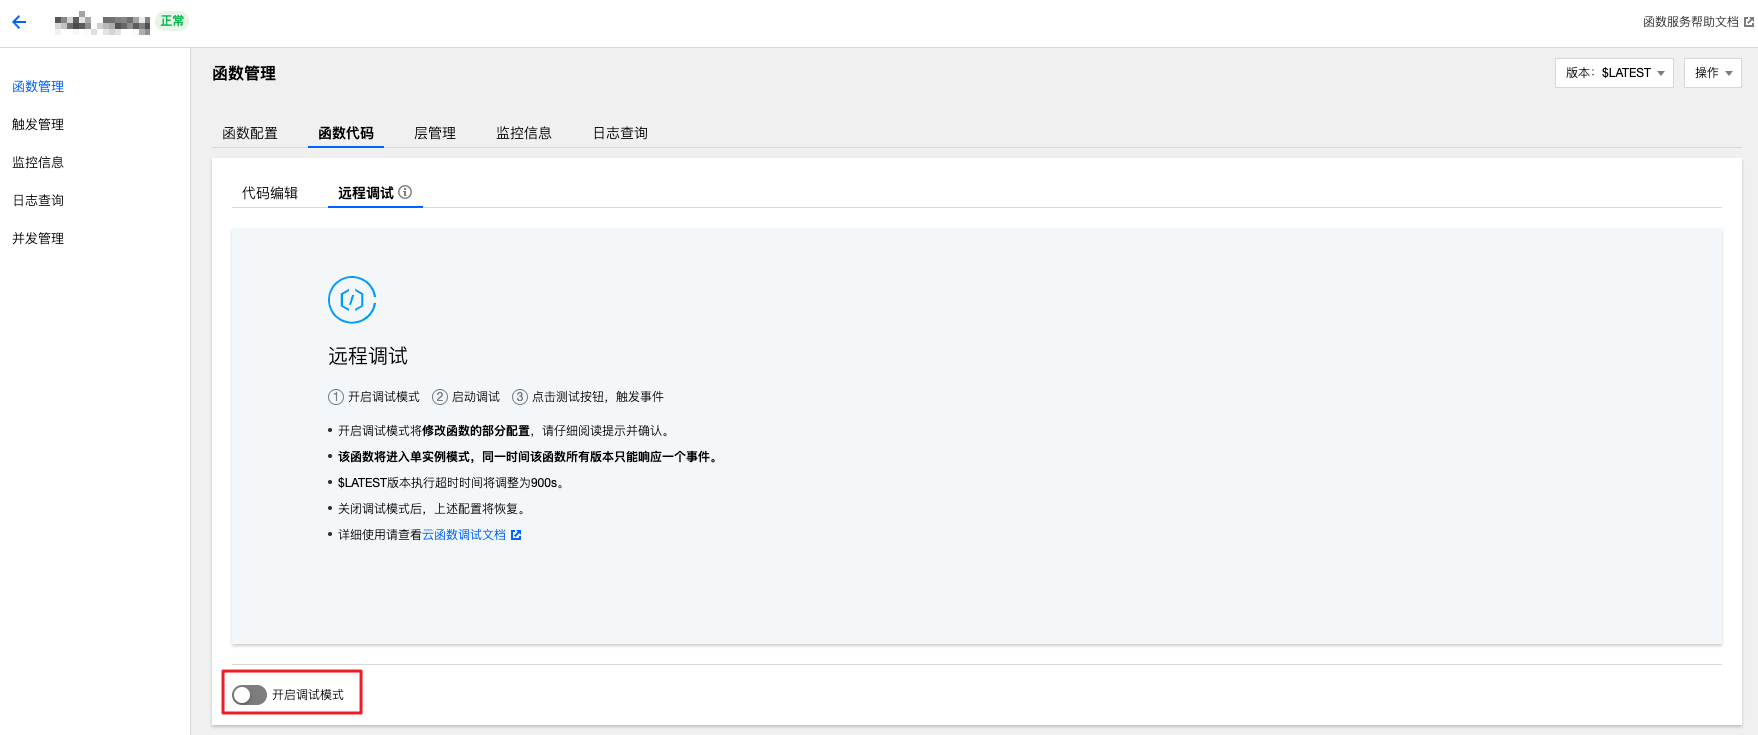Open 触发管理 in the left sidebar

(38, 124)
